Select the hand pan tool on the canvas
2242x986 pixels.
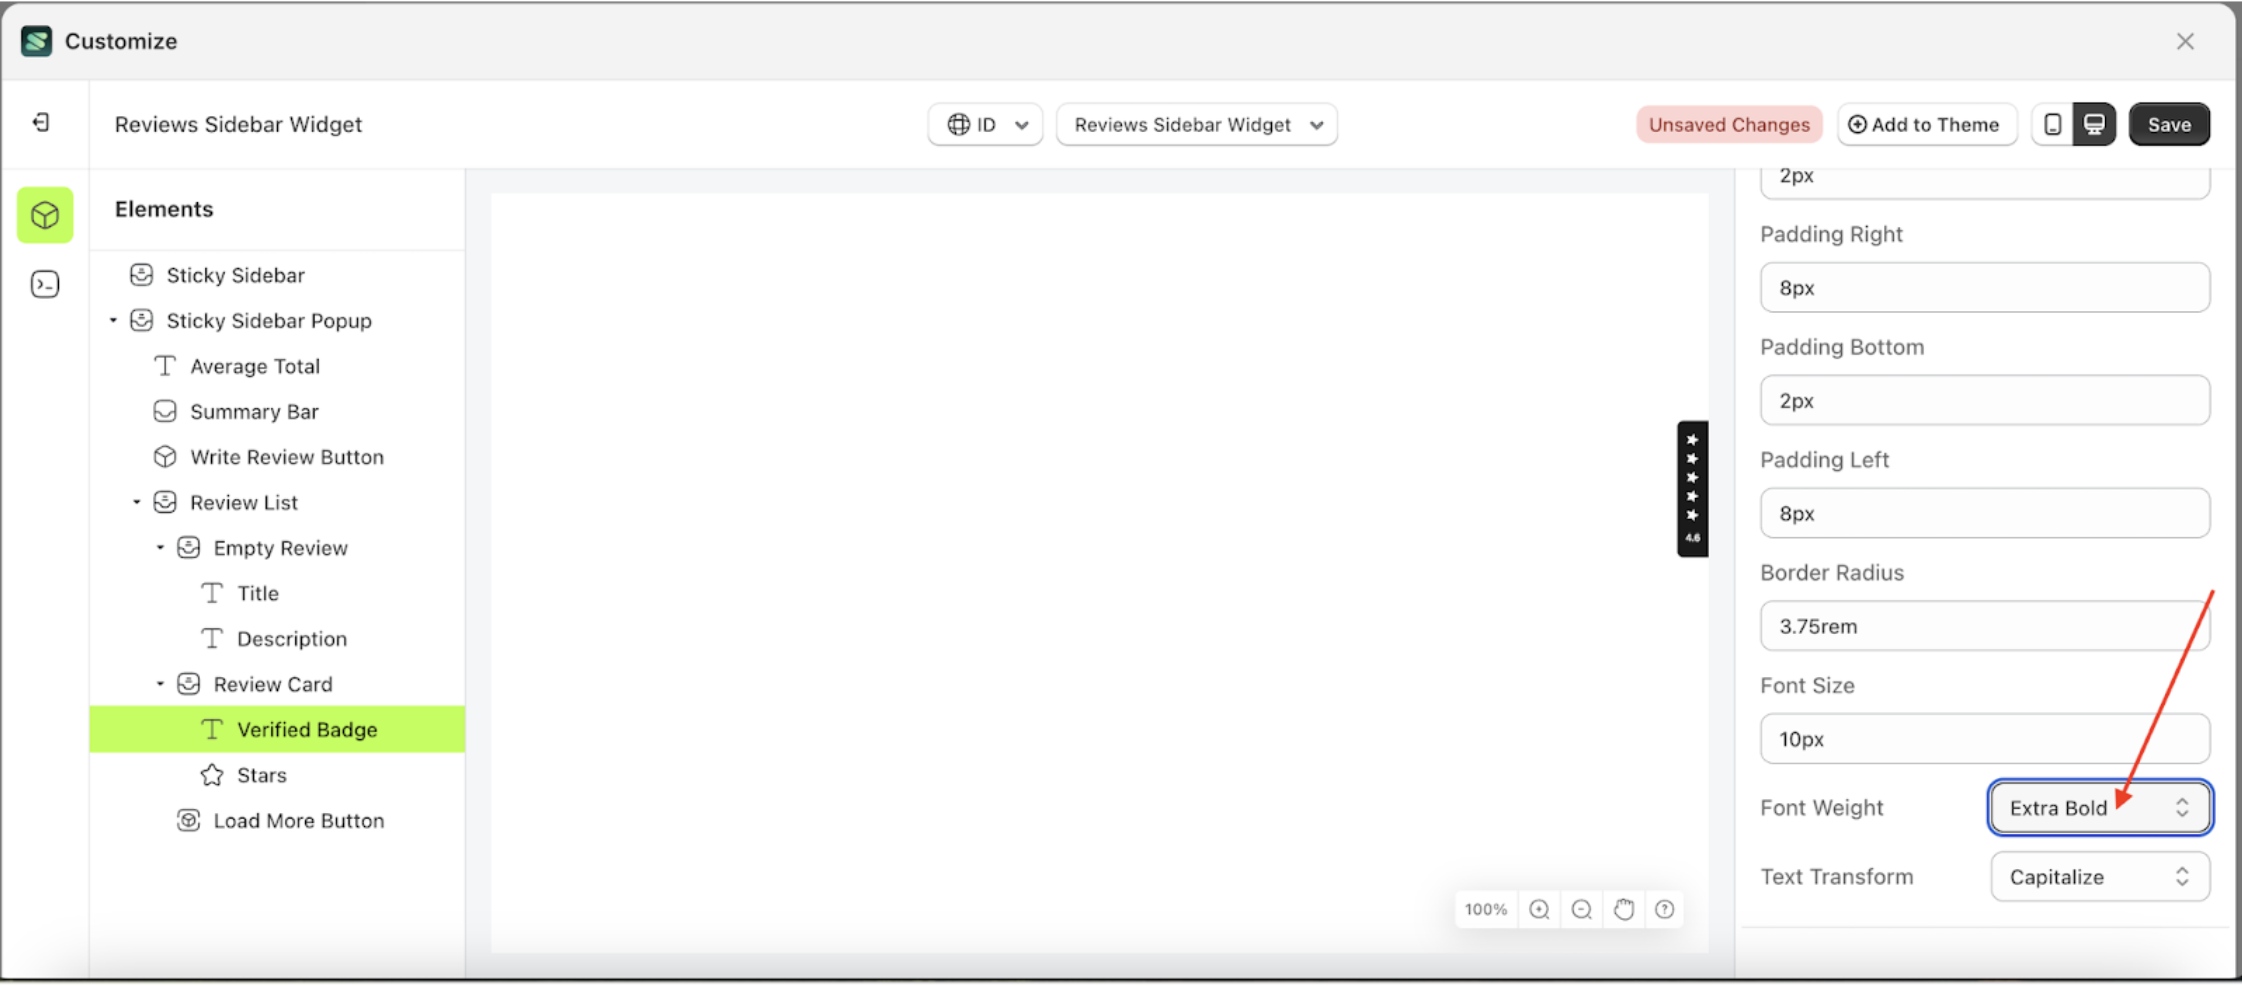1623,909
